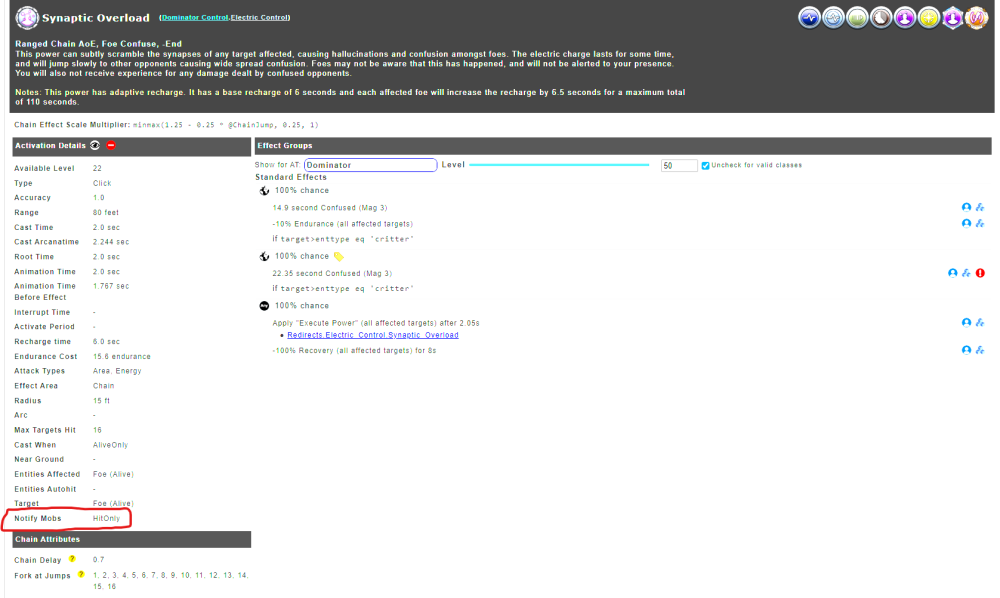Click the brown clock icon in header
Image resolution: width=1000 pixels, height=598 pixels.
point(881,18)
